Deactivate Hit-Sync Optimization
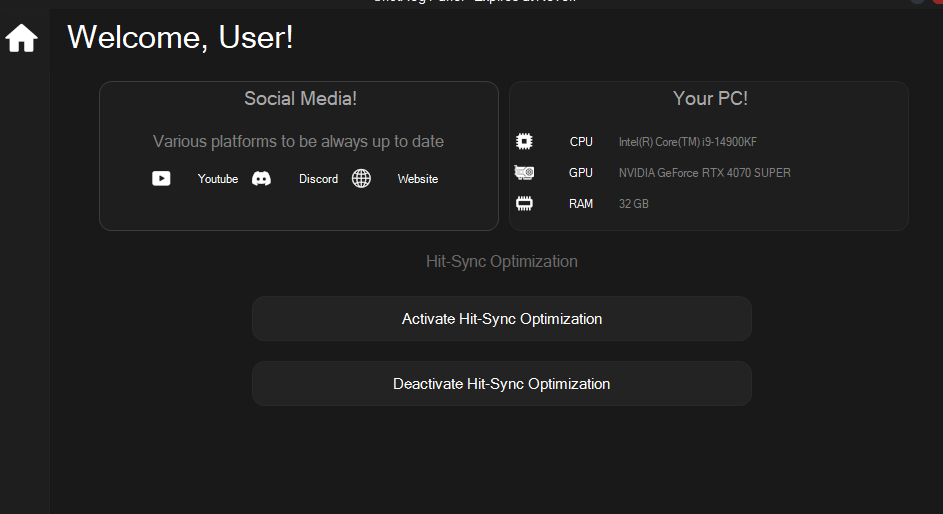Screen dimensions: 943x514 point(502,384)
